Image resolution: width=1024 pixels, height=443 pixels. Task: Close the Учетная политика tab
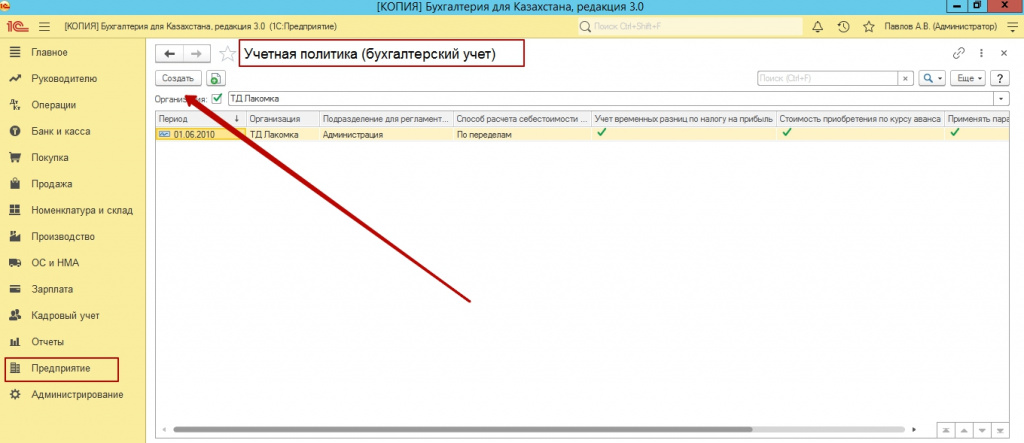click(1004, 54)
